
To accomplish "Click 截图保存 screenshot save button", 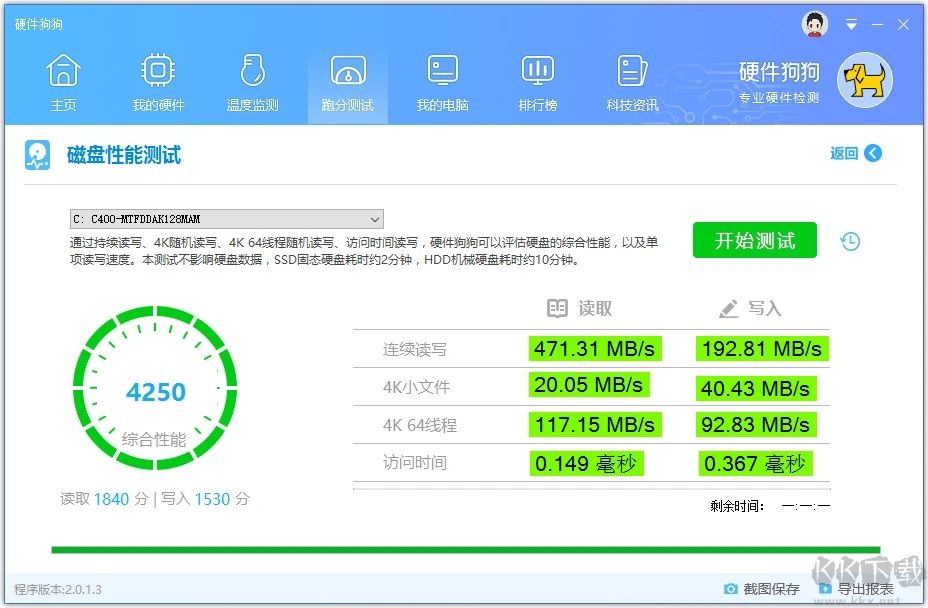I will point(762,589).
